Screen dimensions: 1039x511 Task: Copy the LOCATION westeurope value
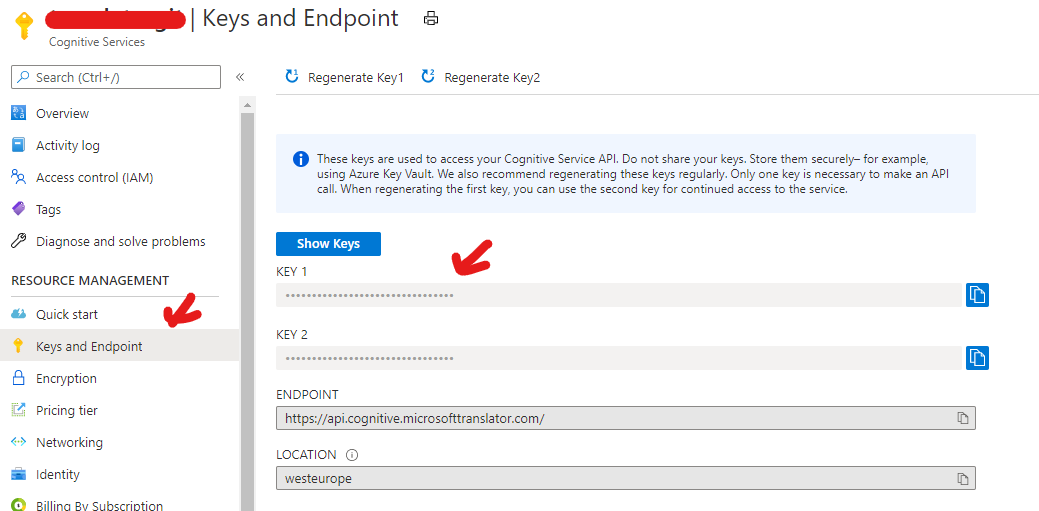pos(963,479)
